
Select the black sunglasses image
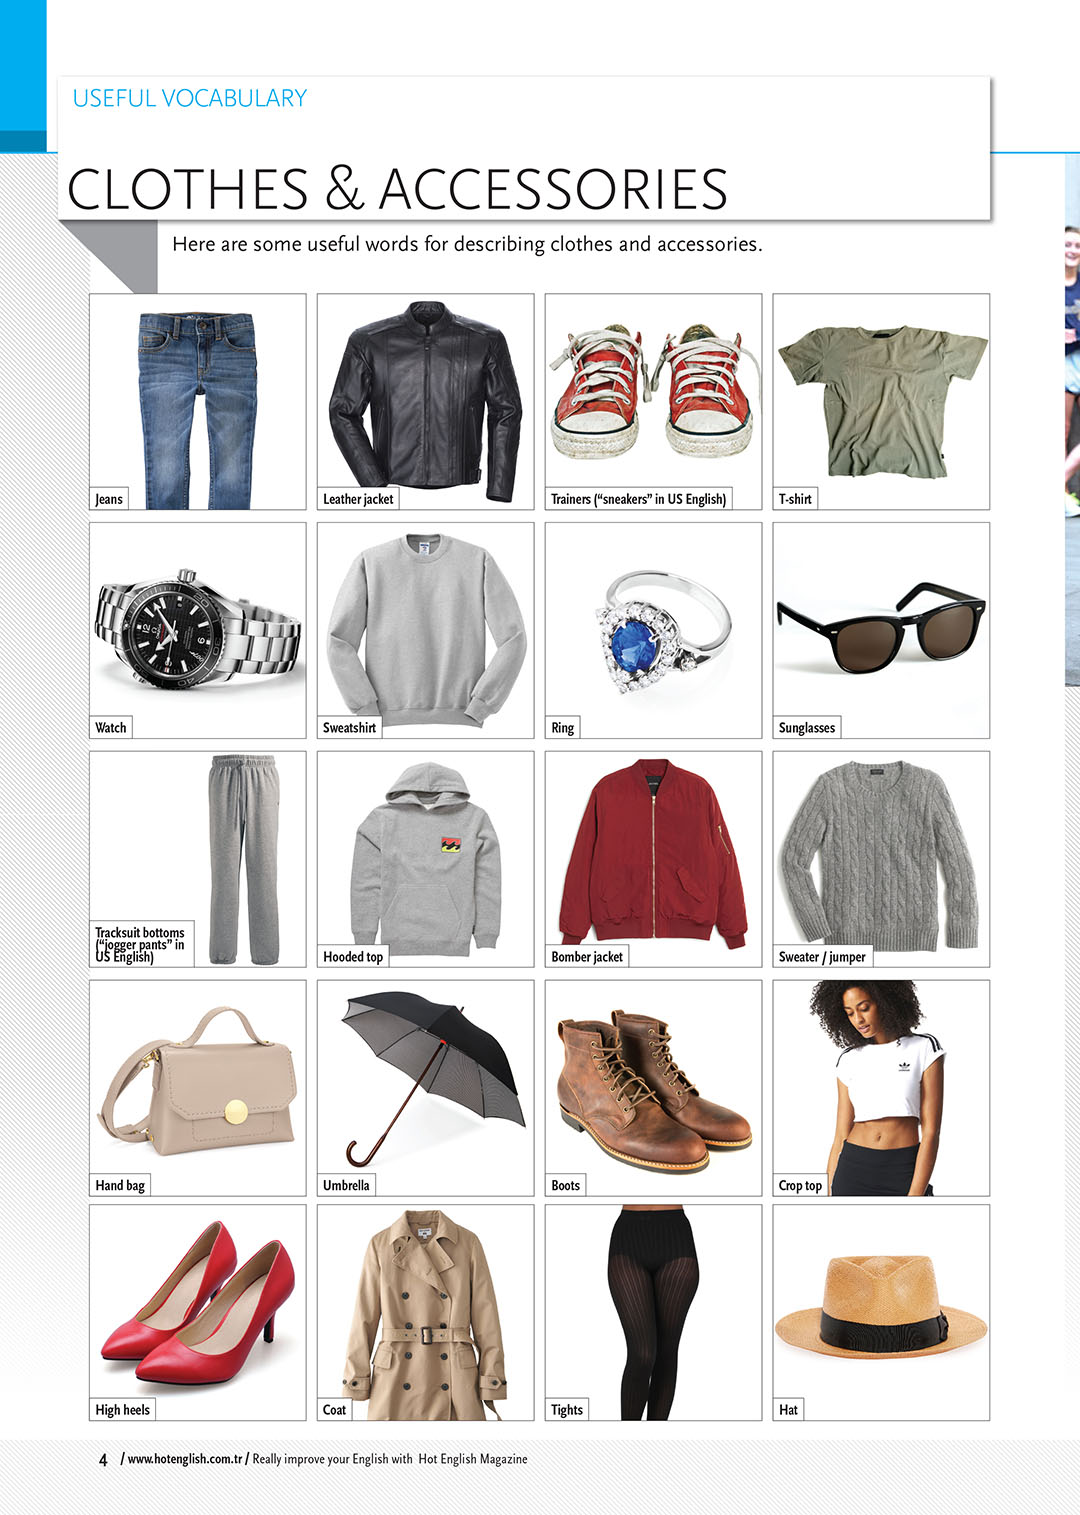click(881, 629)
